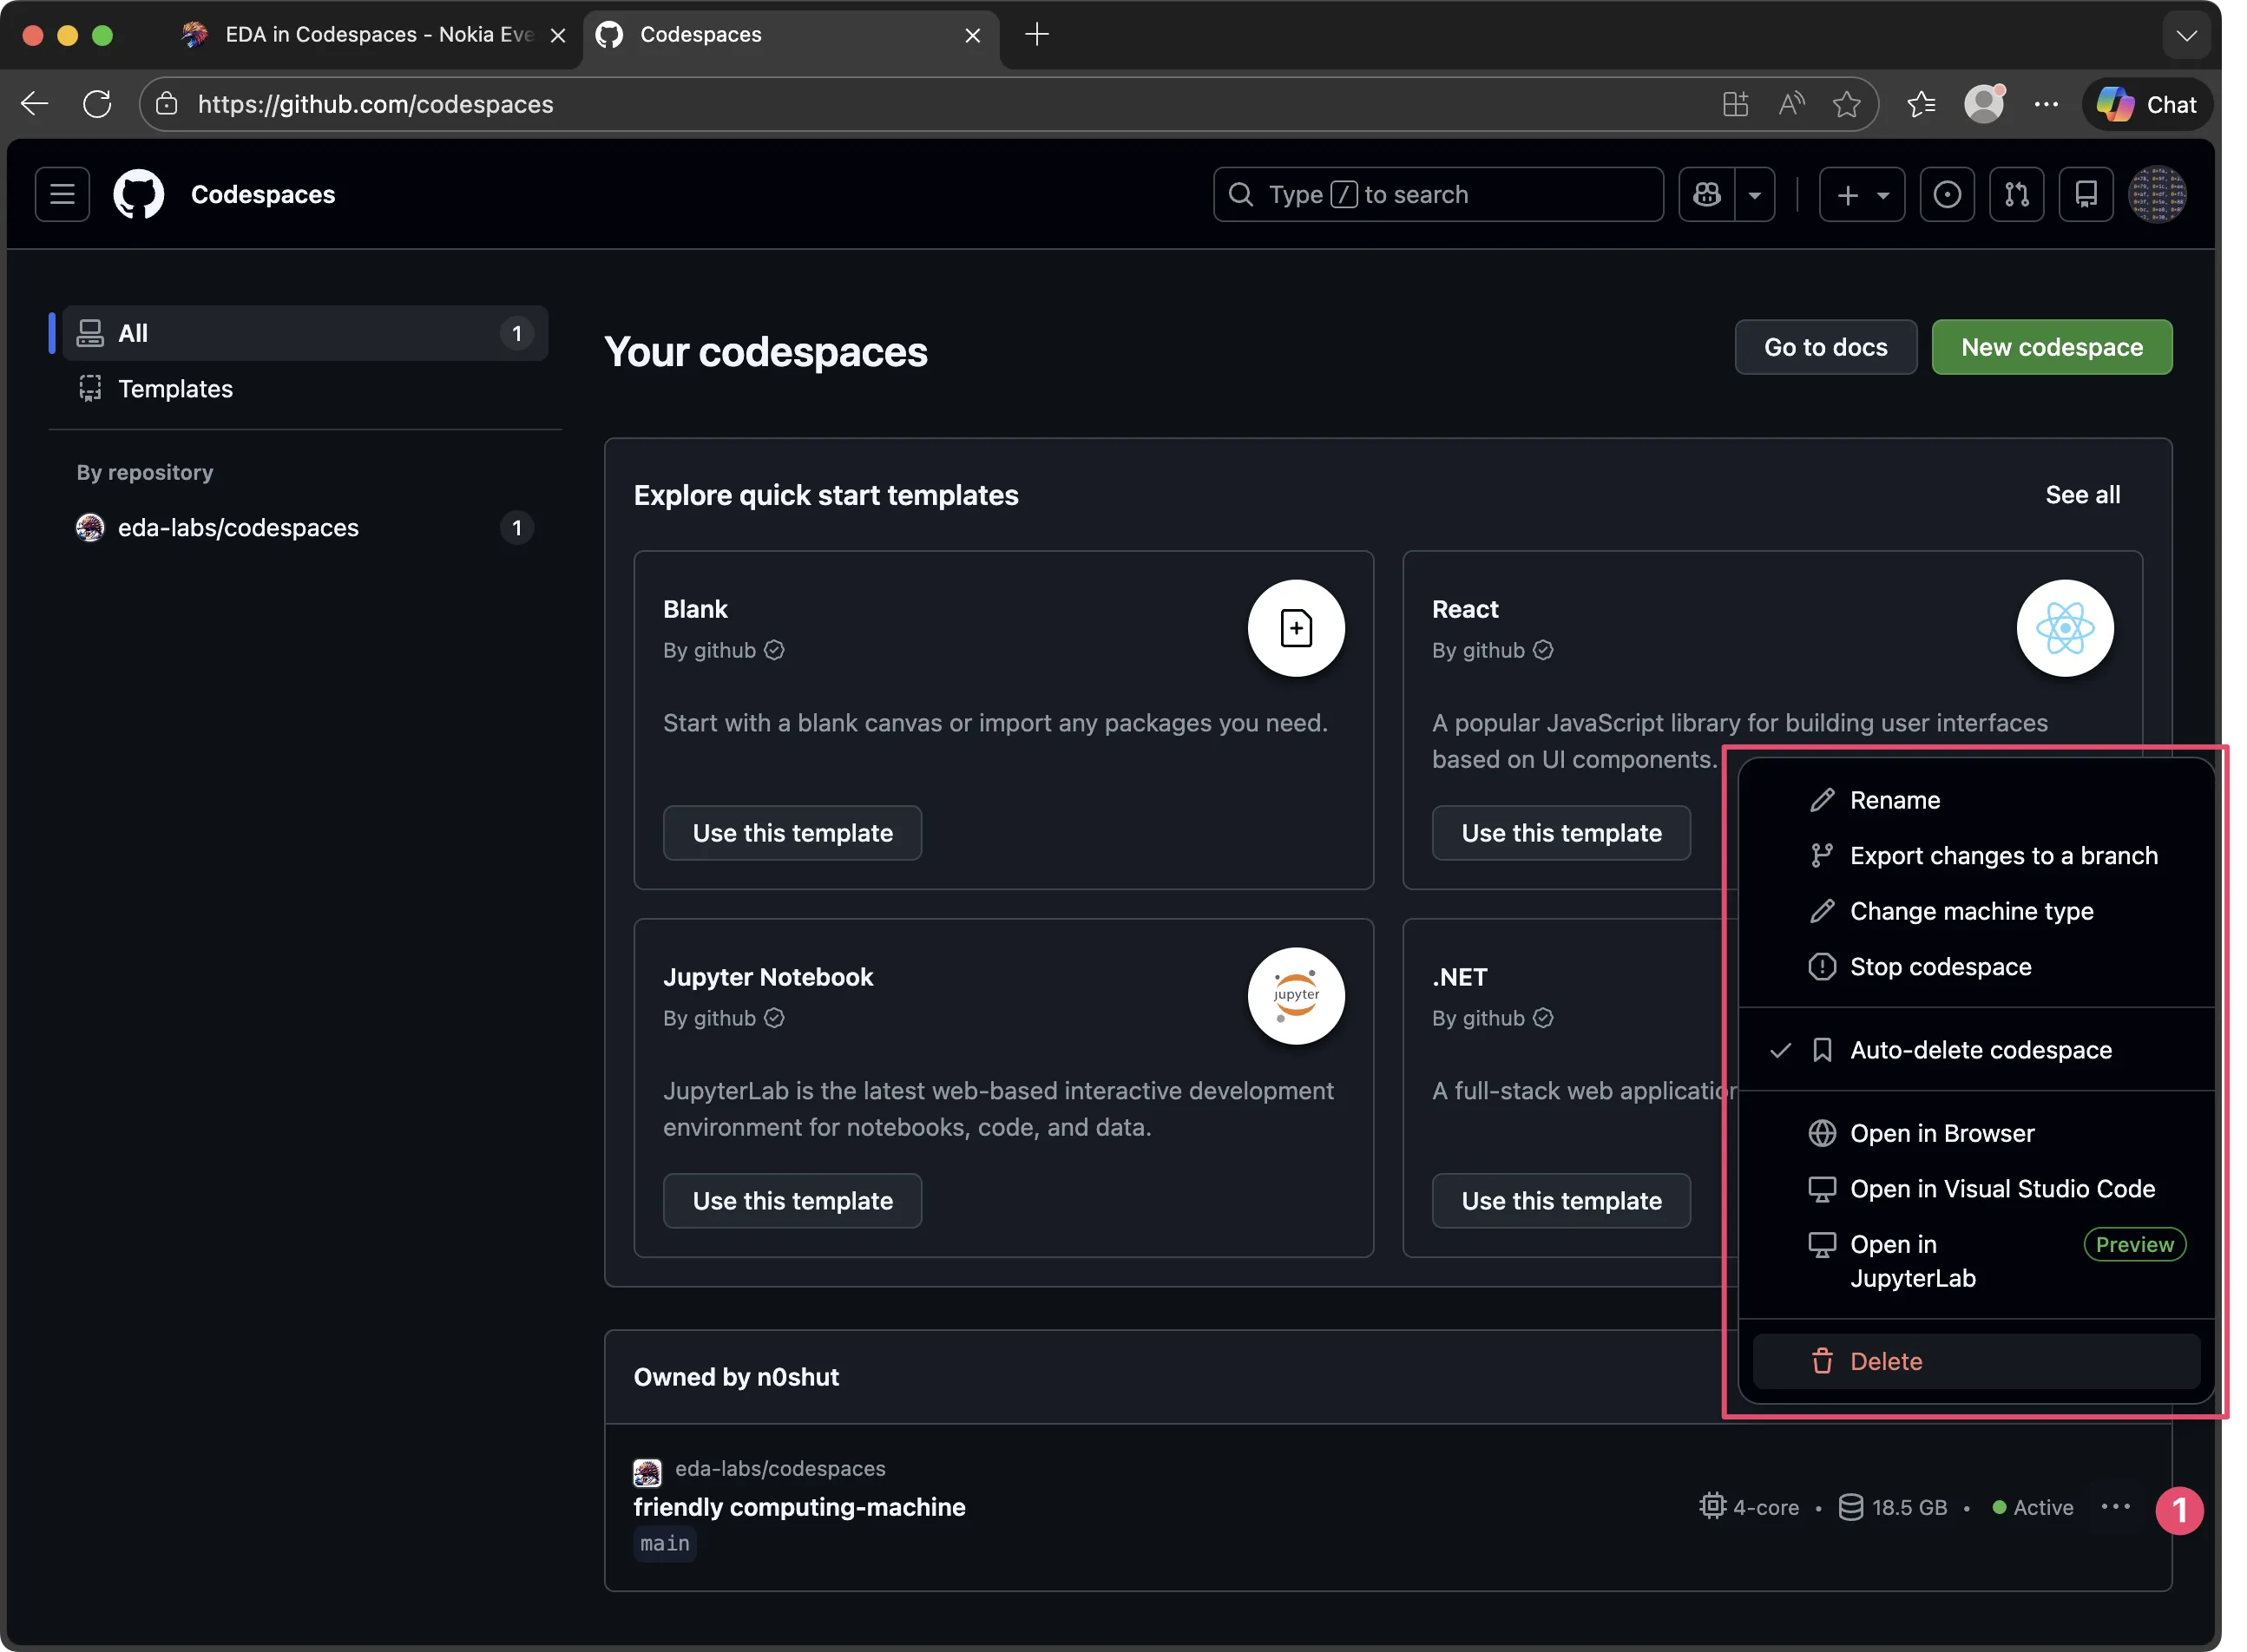Reload the page with the refresh icon
Screen dimensions: 2247x1652
point(97,104)
